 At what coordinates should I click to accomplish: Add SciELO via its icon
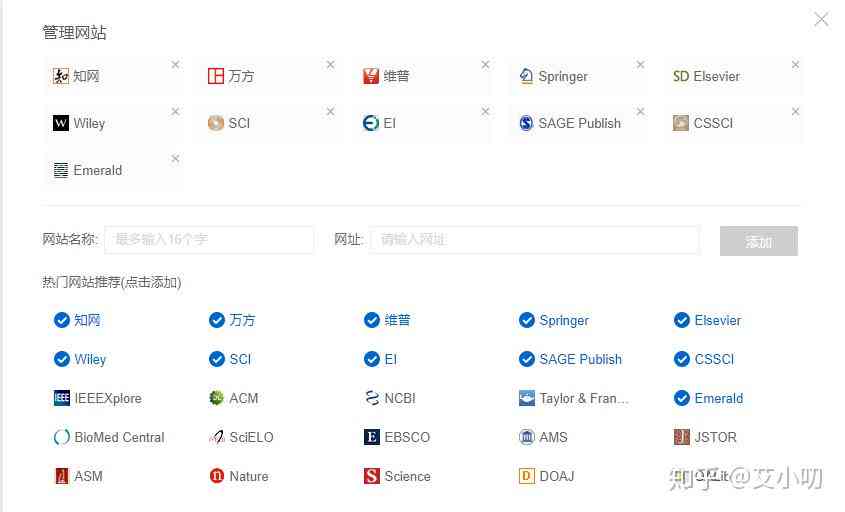(x=216, y=437)
